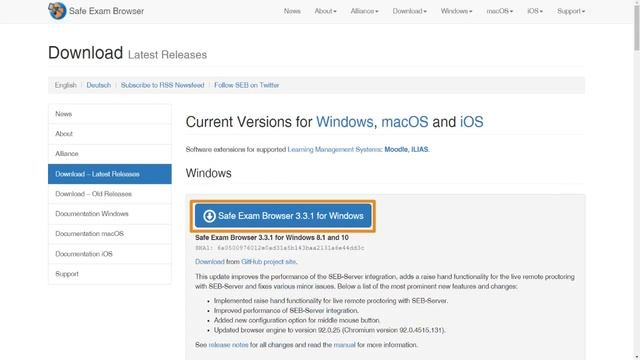Expand the Alliance menu in navbar
Image resolution: width=640 pixels, height=360 pixels.
[x=364, y=11]
